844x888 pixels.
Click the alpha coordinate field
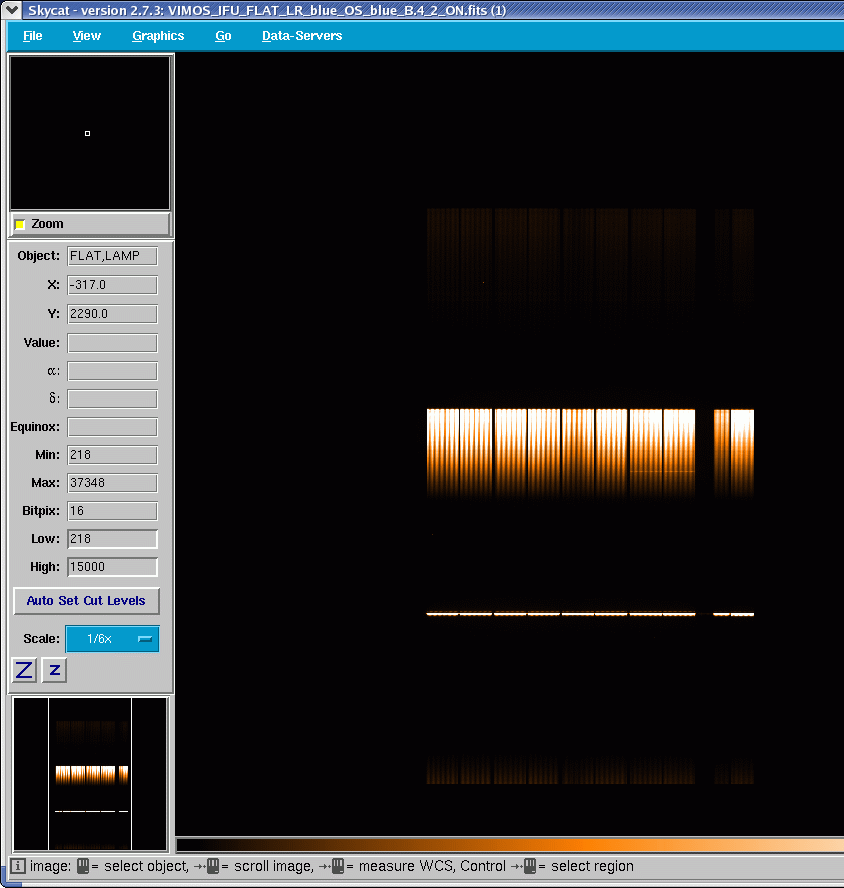click(x=112, y=371)
